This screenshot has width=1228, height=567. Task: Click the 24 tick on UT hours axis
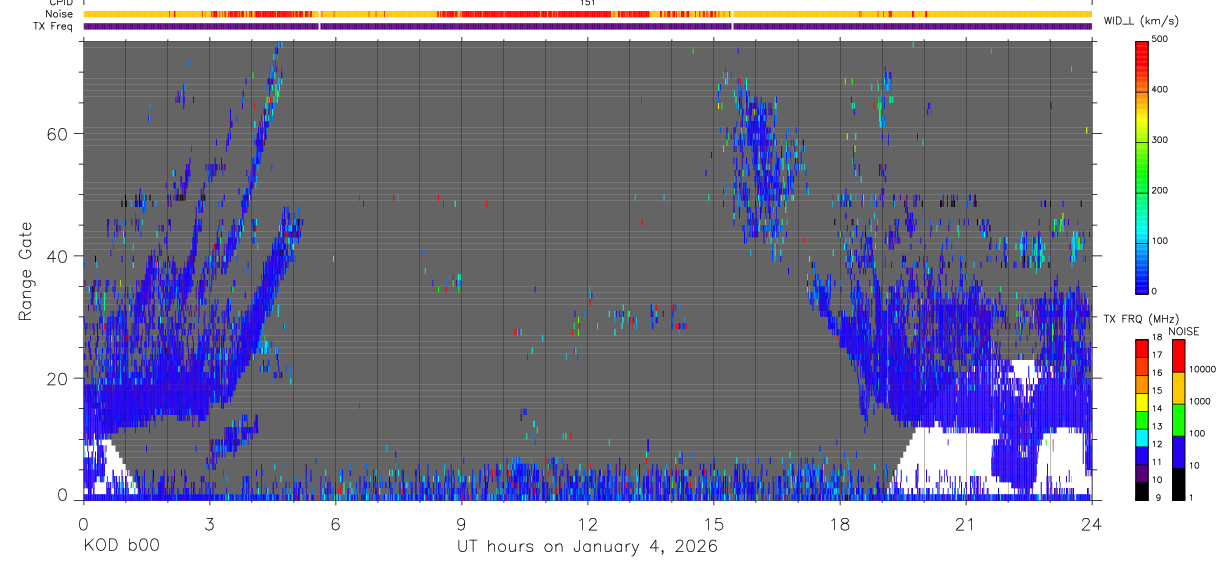pos(1091,523)
